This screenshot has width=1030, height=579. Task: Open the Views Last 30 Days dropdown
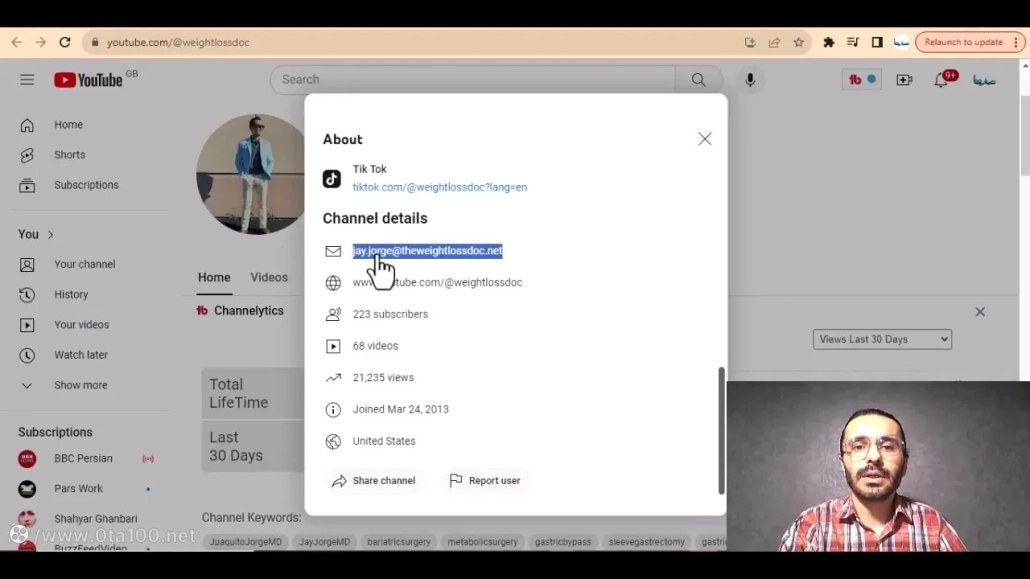click(x=882, y=339)
